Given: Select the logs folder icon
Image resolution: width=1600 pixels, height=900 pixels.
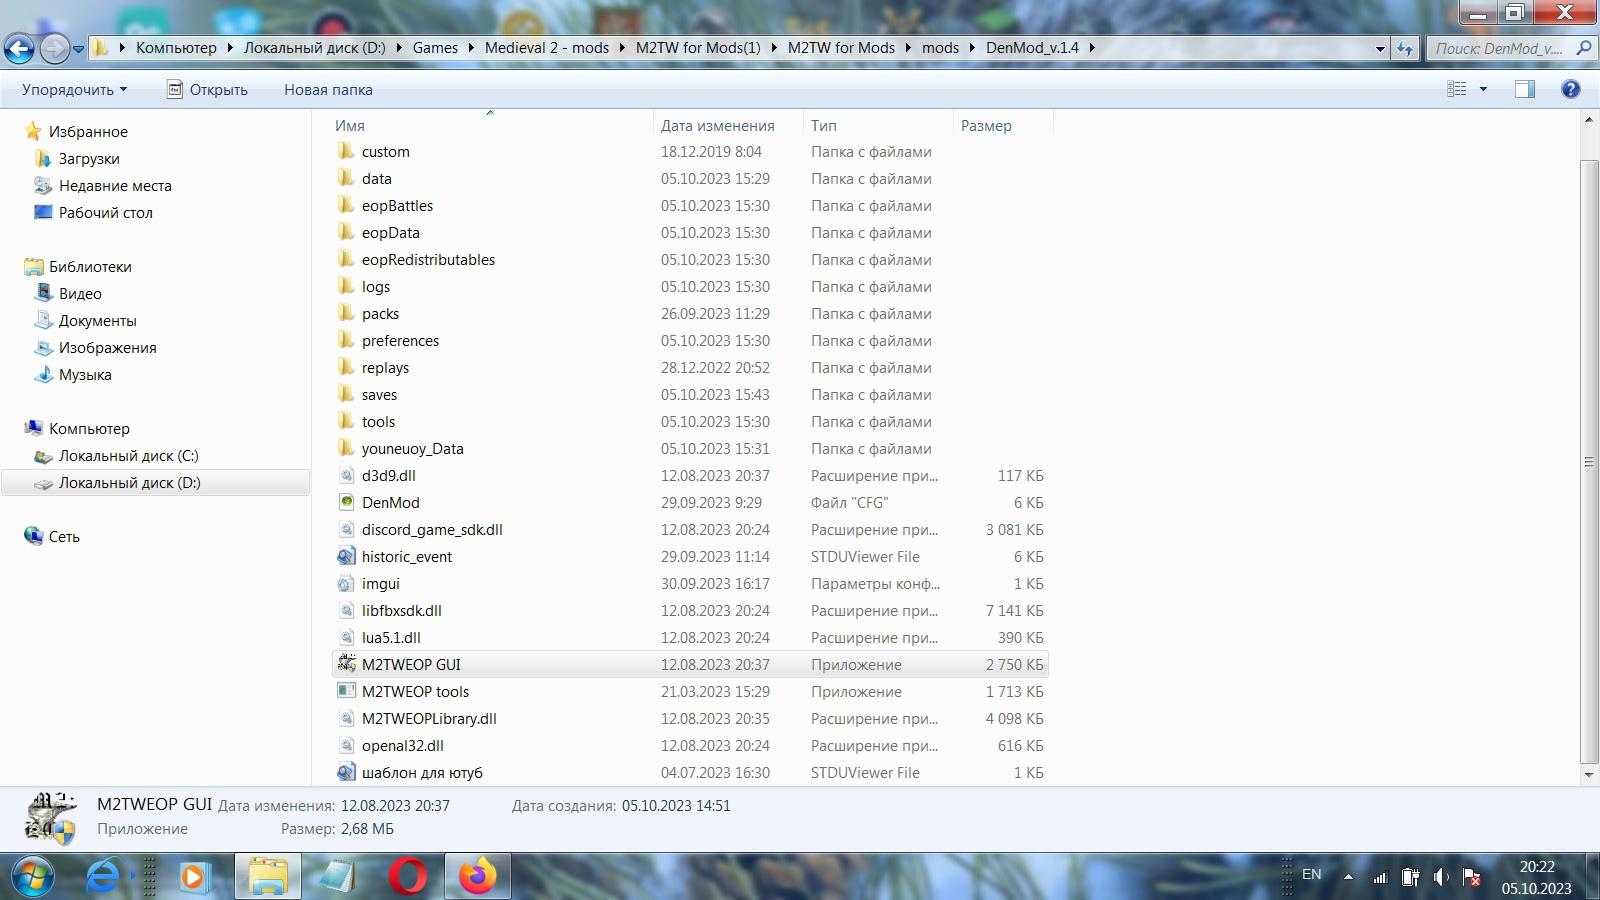Looking at the screenshot, I should pos(346,286).
